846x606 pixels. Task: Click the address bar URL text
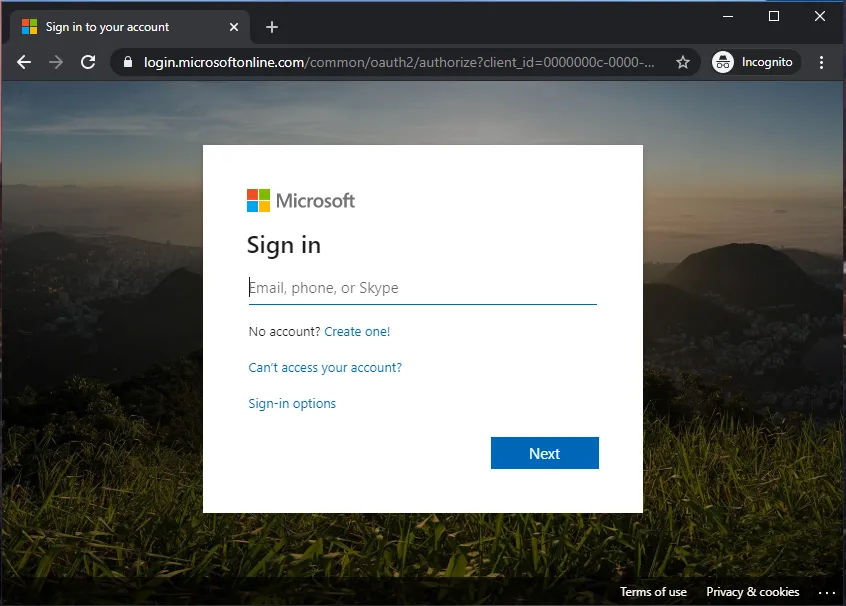[399, 63]
